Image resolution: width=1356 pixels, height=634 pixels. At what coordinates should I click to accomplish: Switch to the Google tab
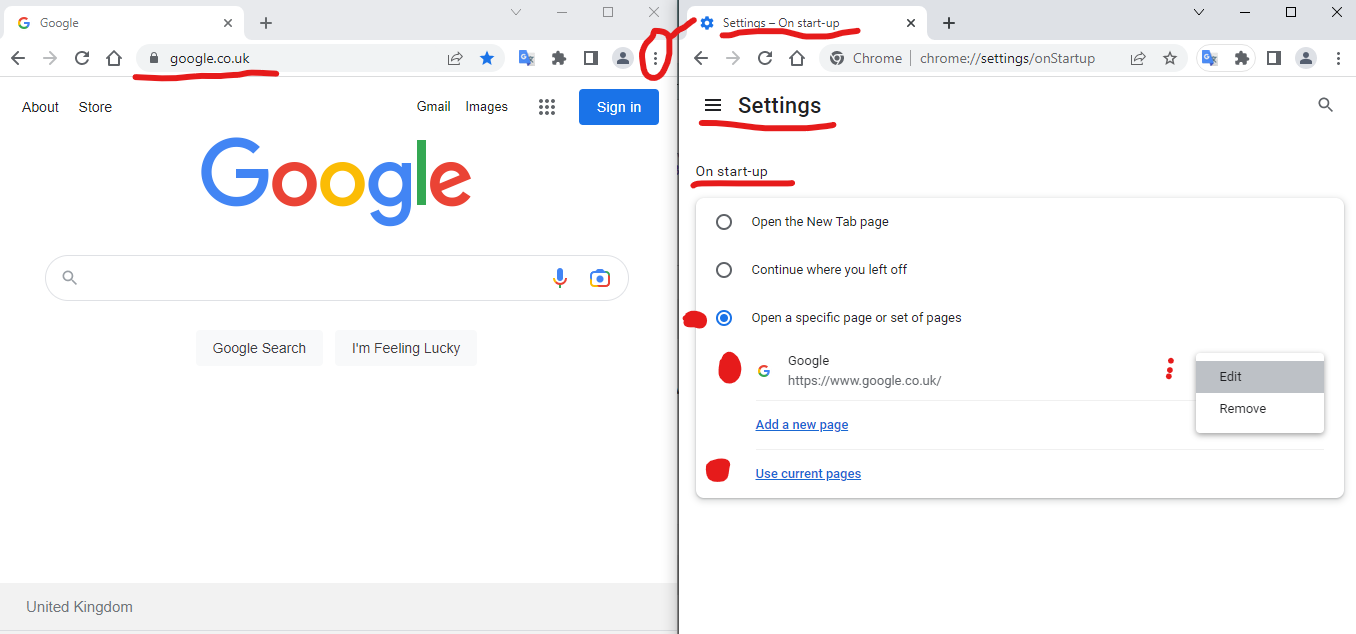(122, 23)
